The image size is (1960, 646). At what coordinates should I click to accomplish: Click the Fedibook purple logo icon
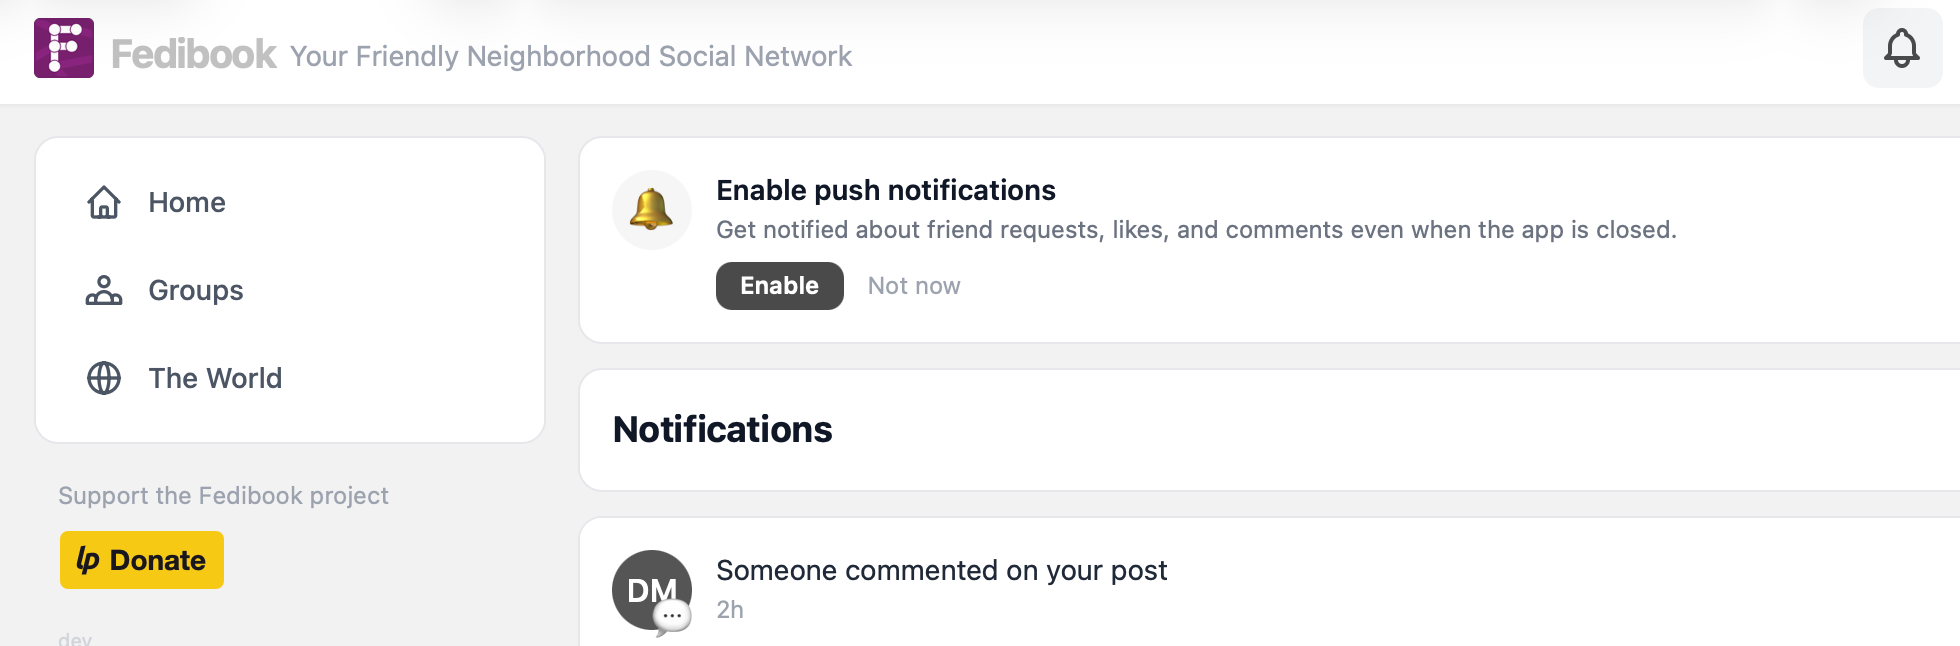[64, 48]
